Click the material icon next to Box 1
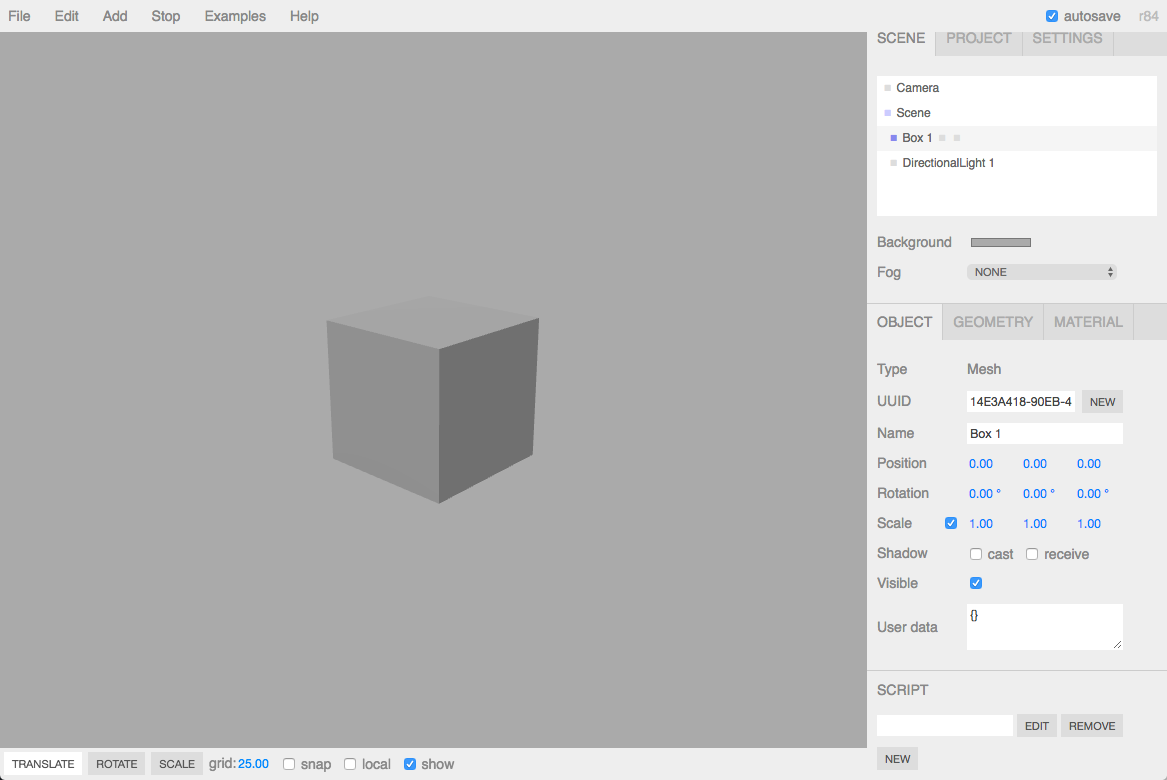Image resolution: width=1167 pixels, height=780 pixels. [x=956, y=137]
